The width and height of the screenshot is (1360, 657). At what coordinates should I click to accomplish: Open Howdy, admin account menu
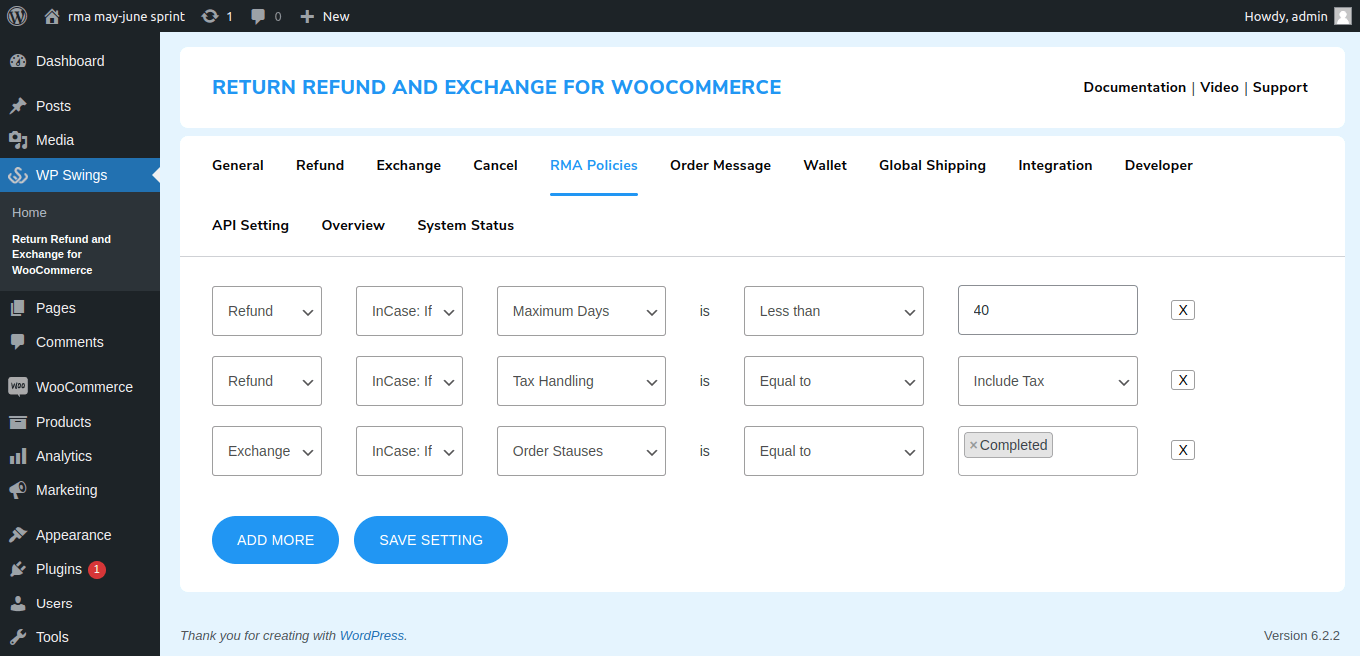(1298, 16)
